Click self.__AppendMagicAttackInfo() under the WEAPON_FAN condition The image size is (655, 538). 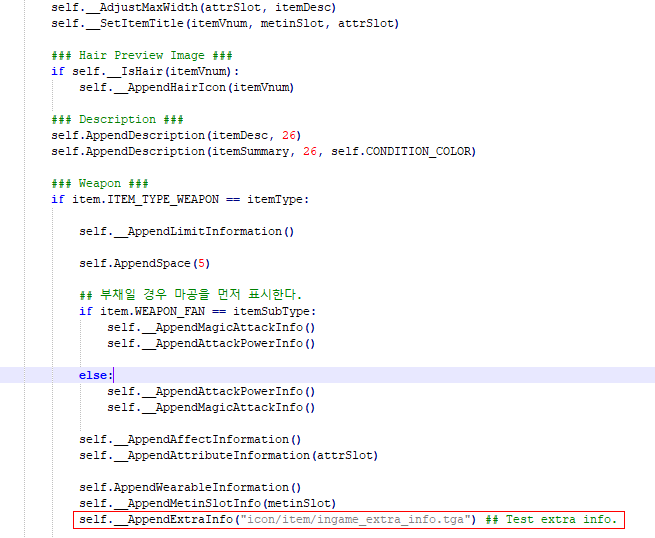pos(211,327)
